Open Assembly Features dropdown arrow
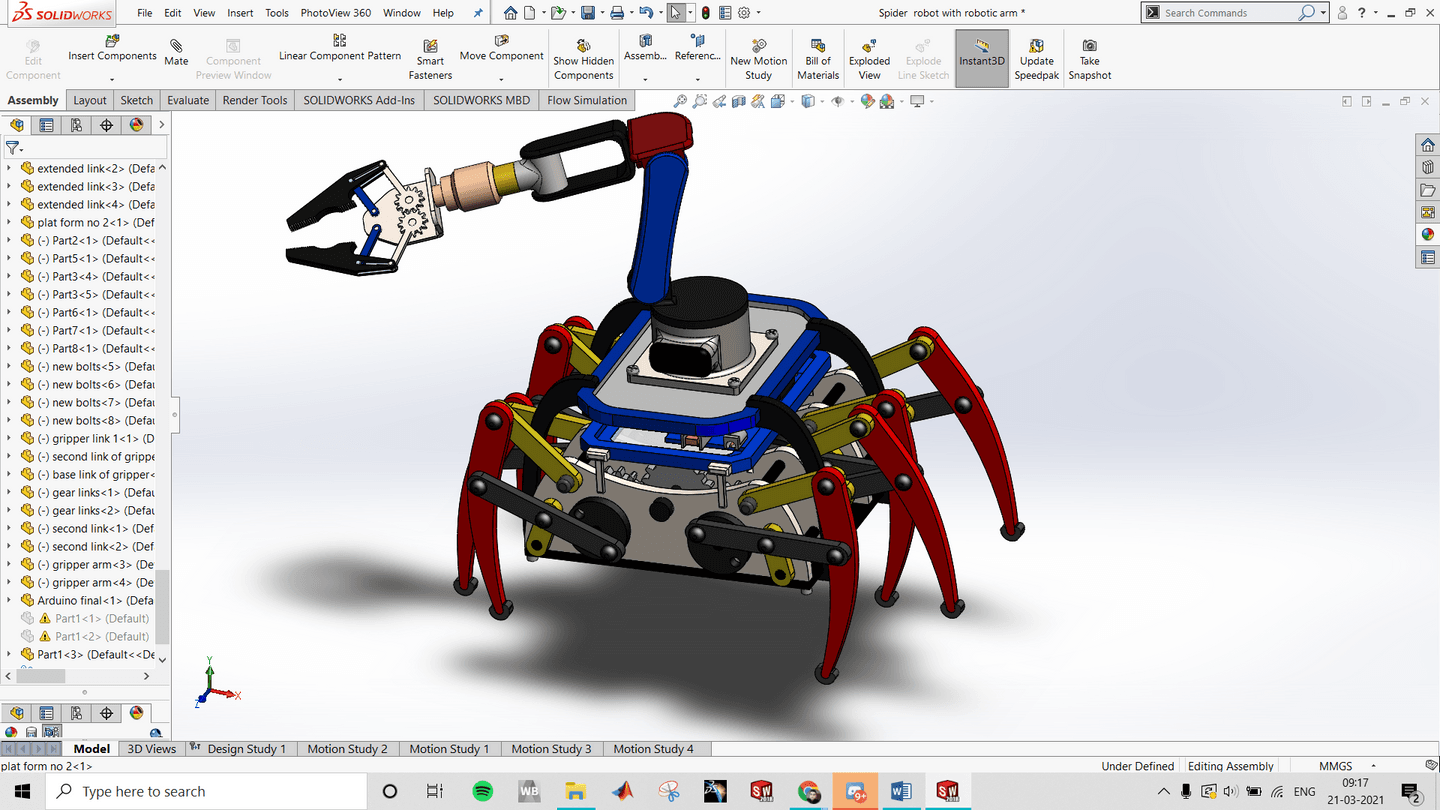 tap(645, 80)
